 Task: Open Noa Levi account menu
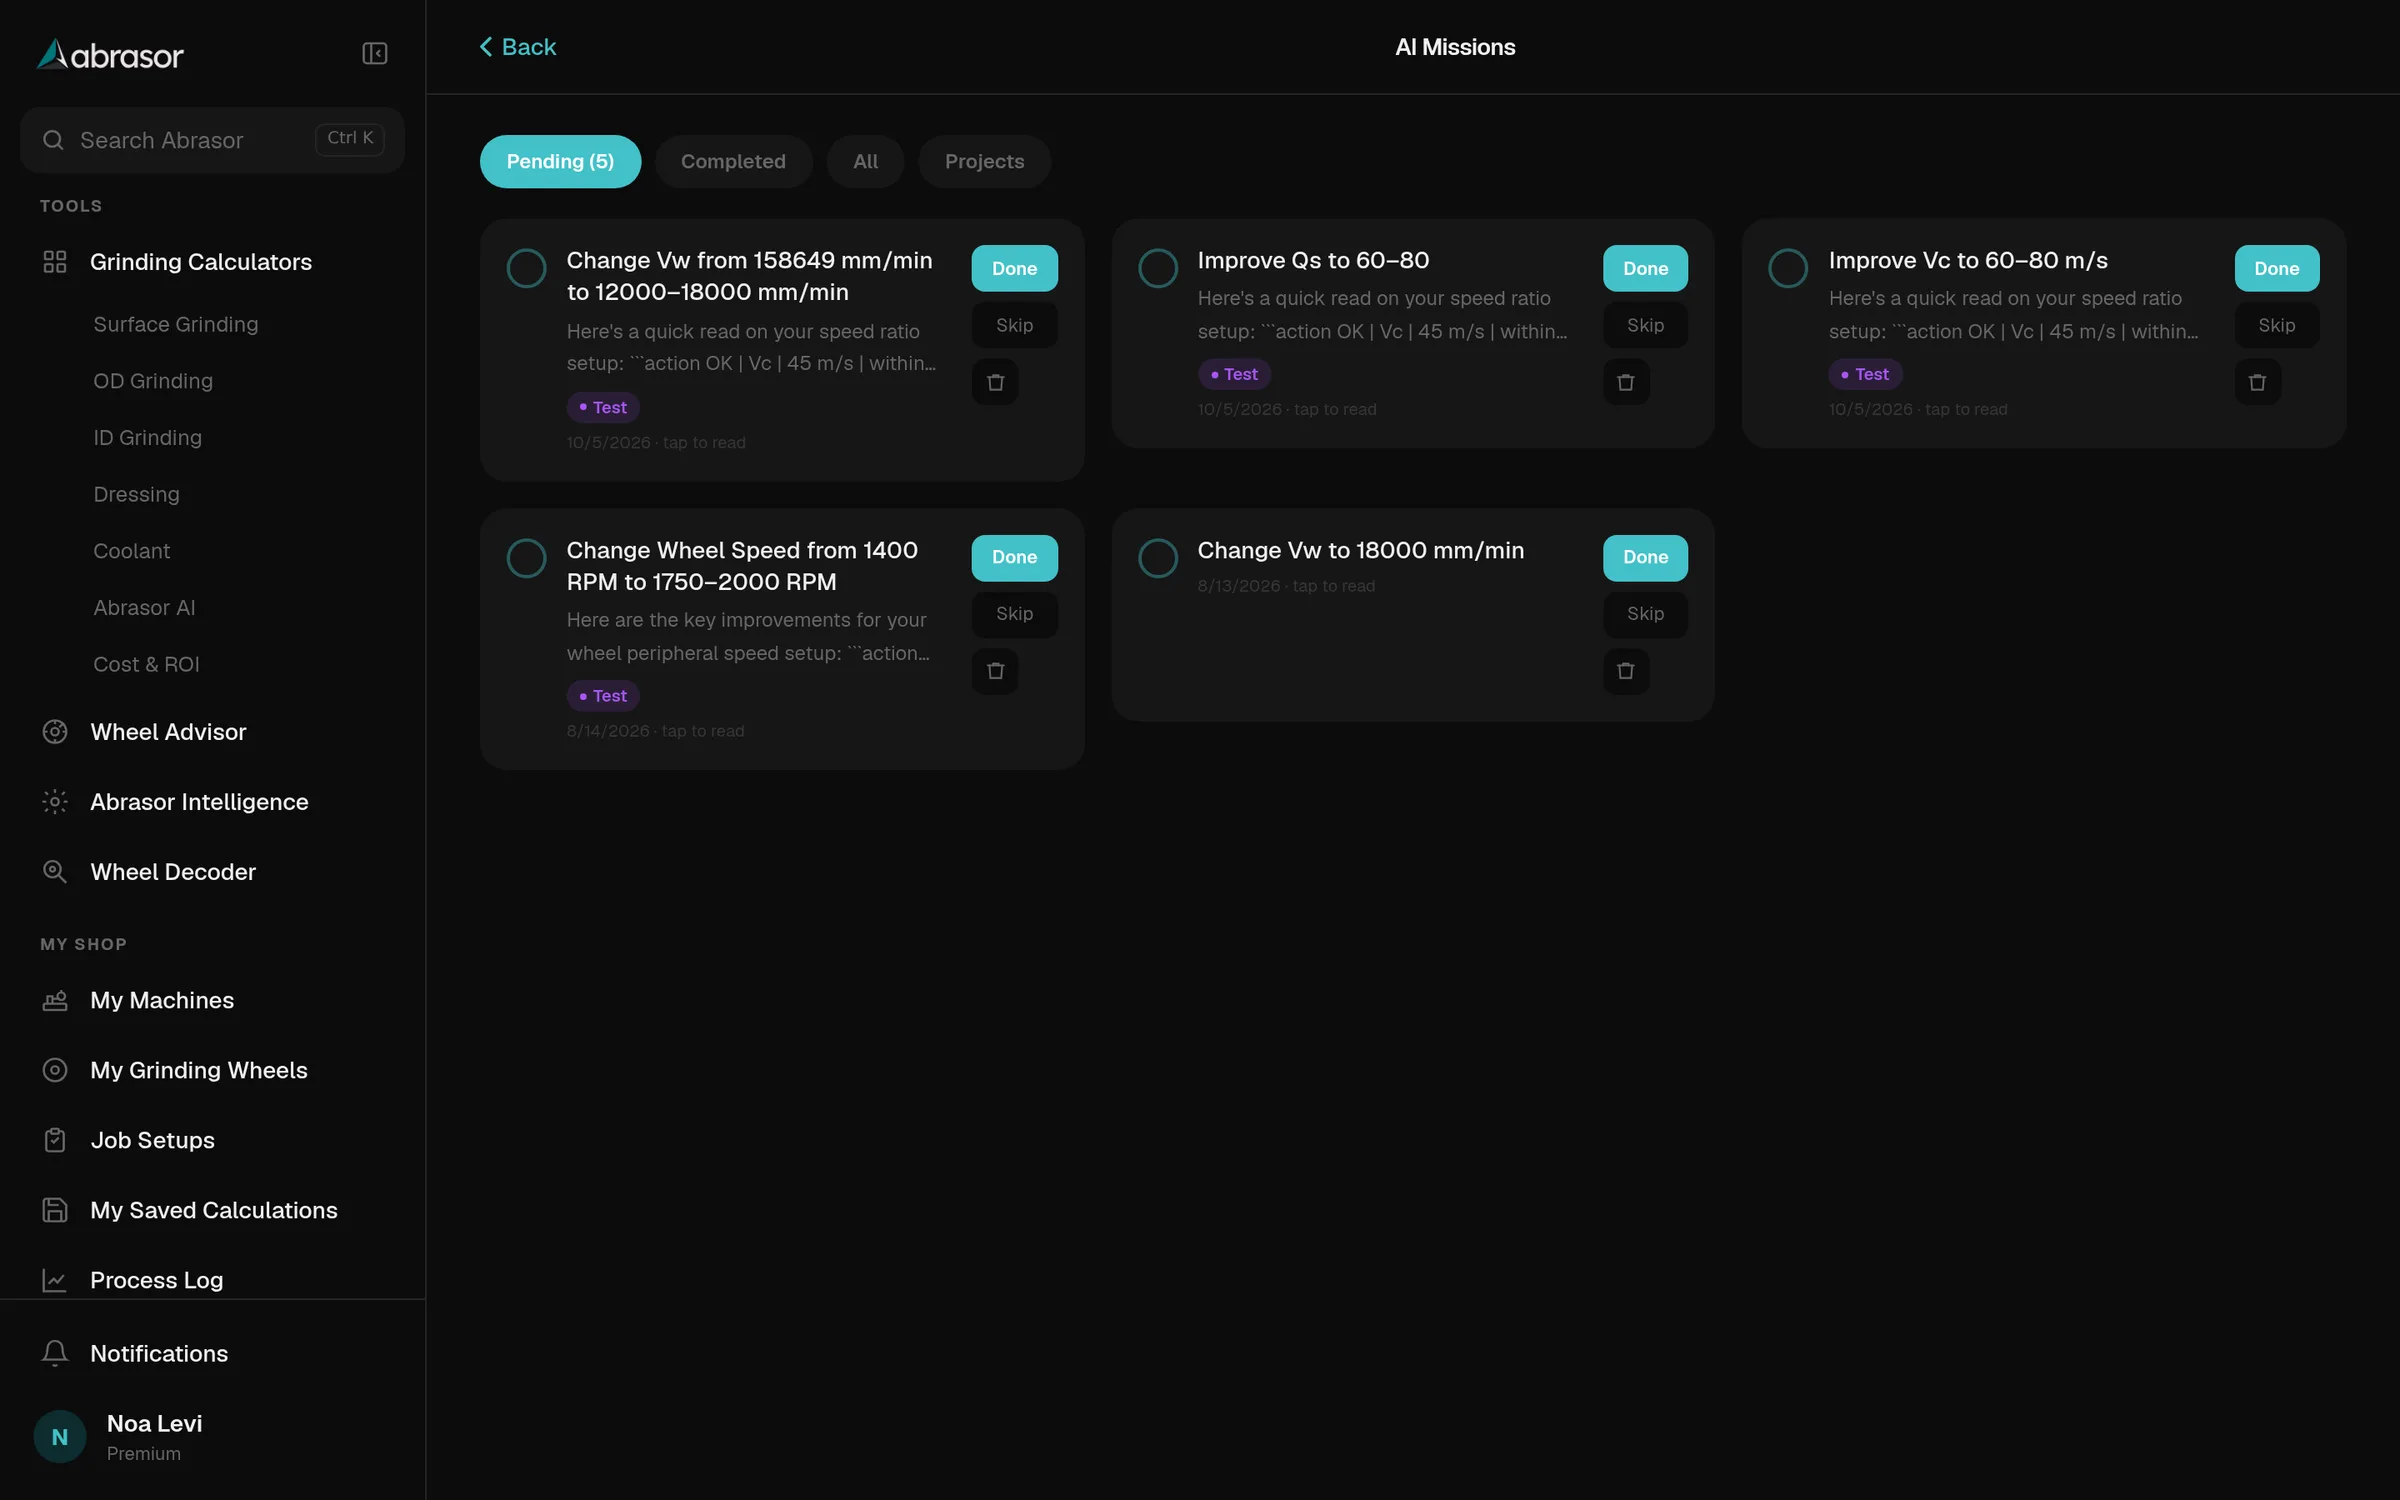click(x=212, y=1437)
